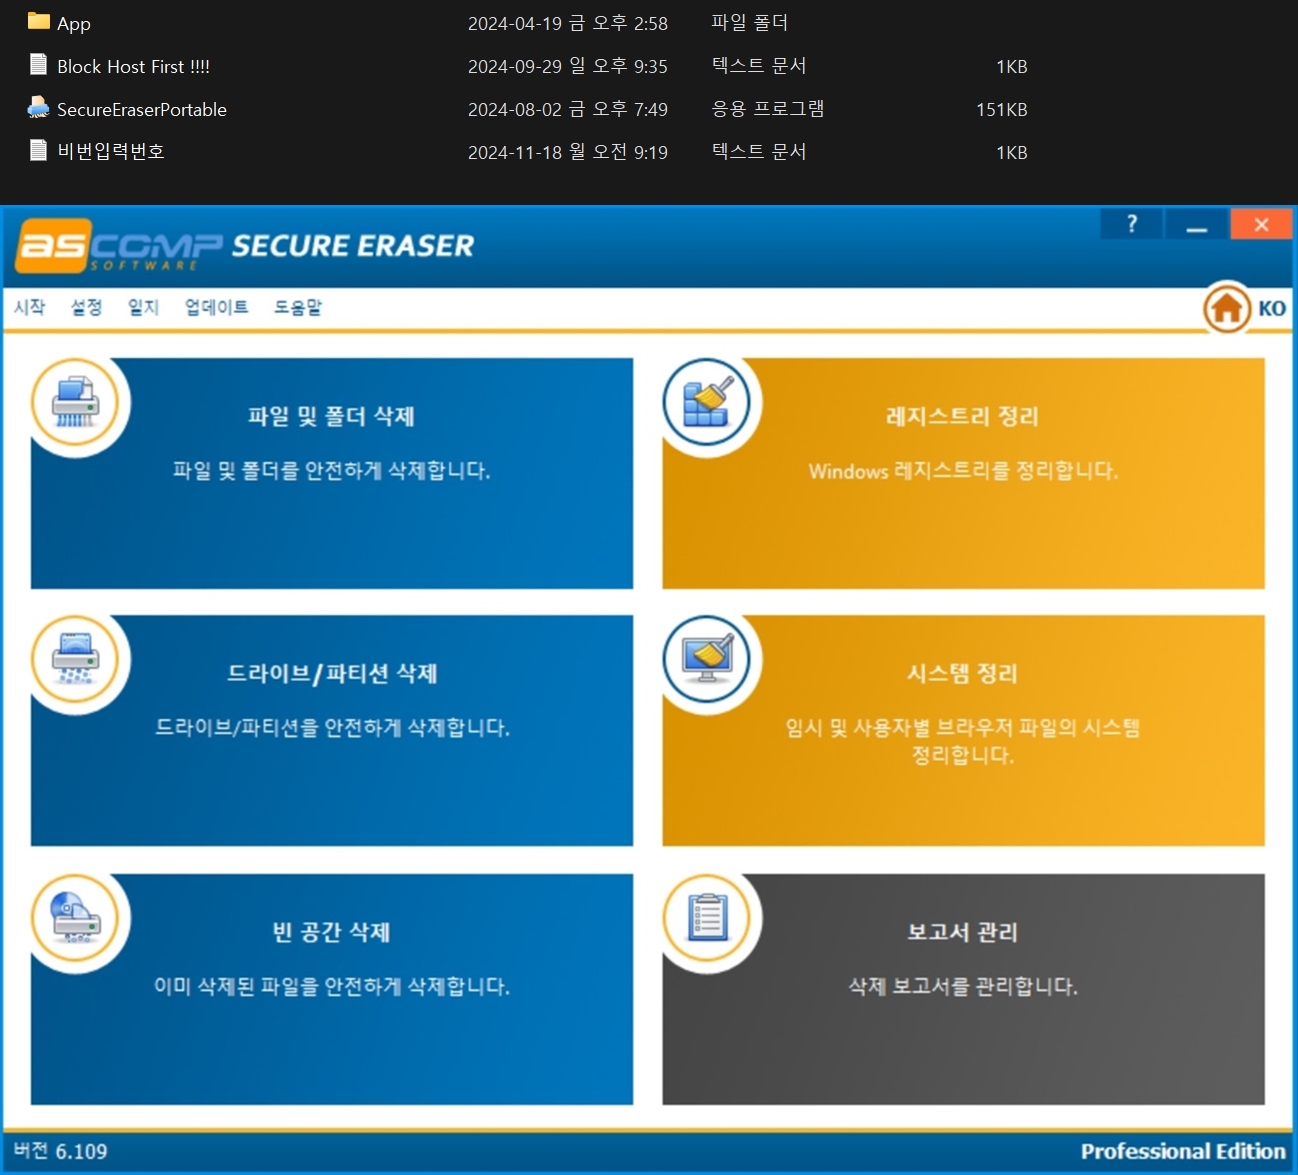Click the registry cleaning brush icon
The image size is (1298, 1175).
(x=707, y=401)
